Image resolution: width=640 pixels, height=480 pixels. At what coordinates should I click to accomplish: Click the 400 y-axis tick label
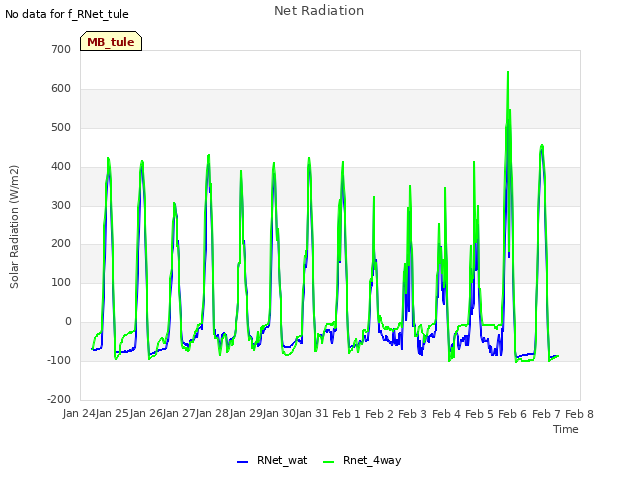[61, 167]
